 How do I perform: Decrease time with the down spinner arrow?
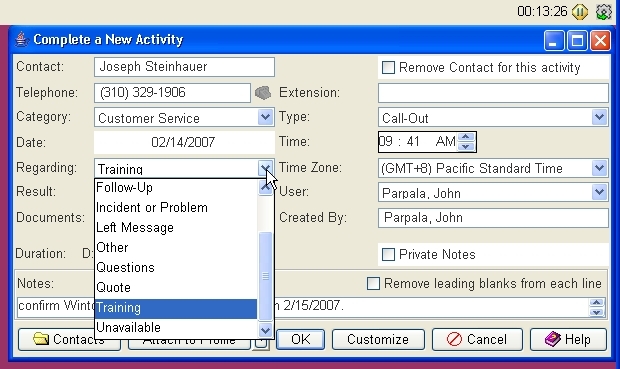pos(466,146)
